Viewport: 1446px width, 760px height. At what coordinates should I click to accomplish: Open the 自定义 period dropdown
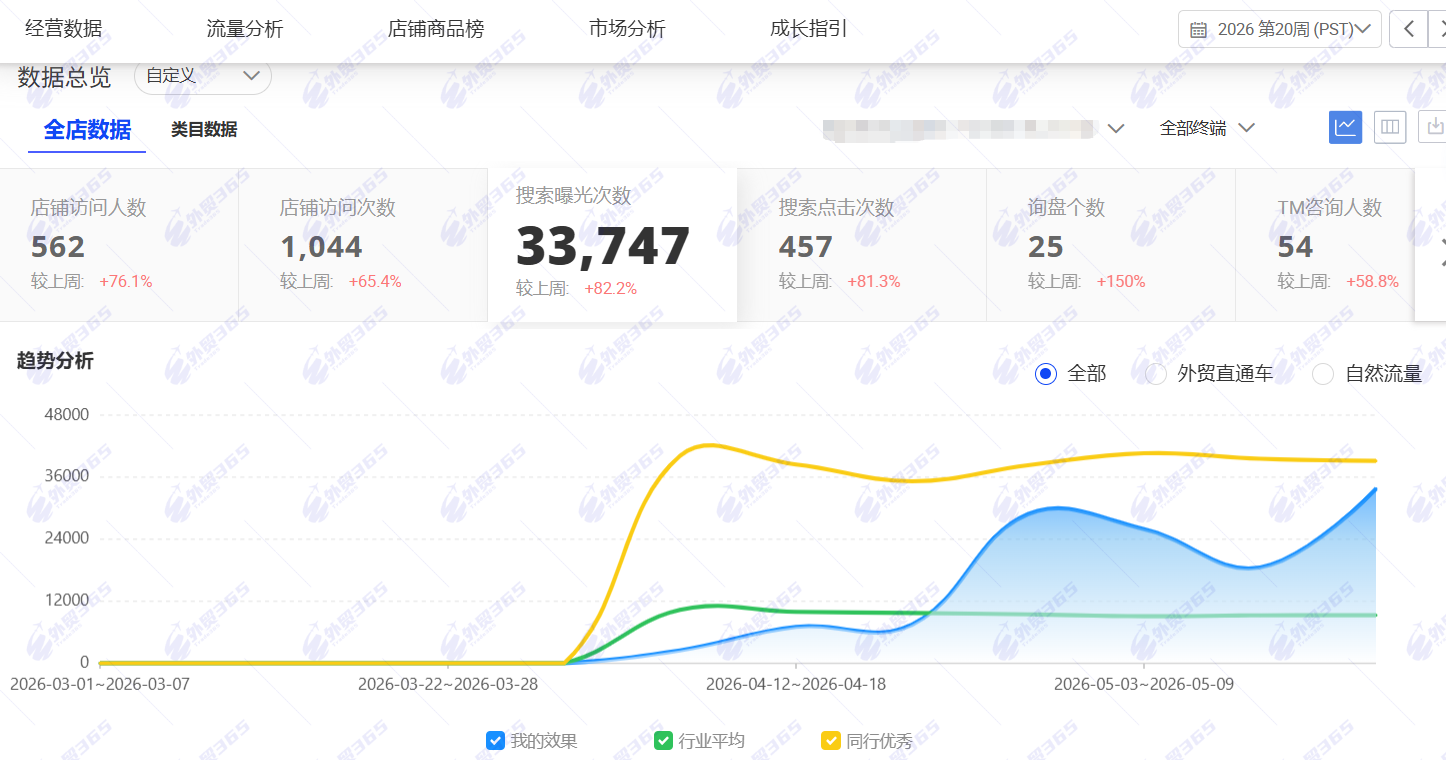203,76
